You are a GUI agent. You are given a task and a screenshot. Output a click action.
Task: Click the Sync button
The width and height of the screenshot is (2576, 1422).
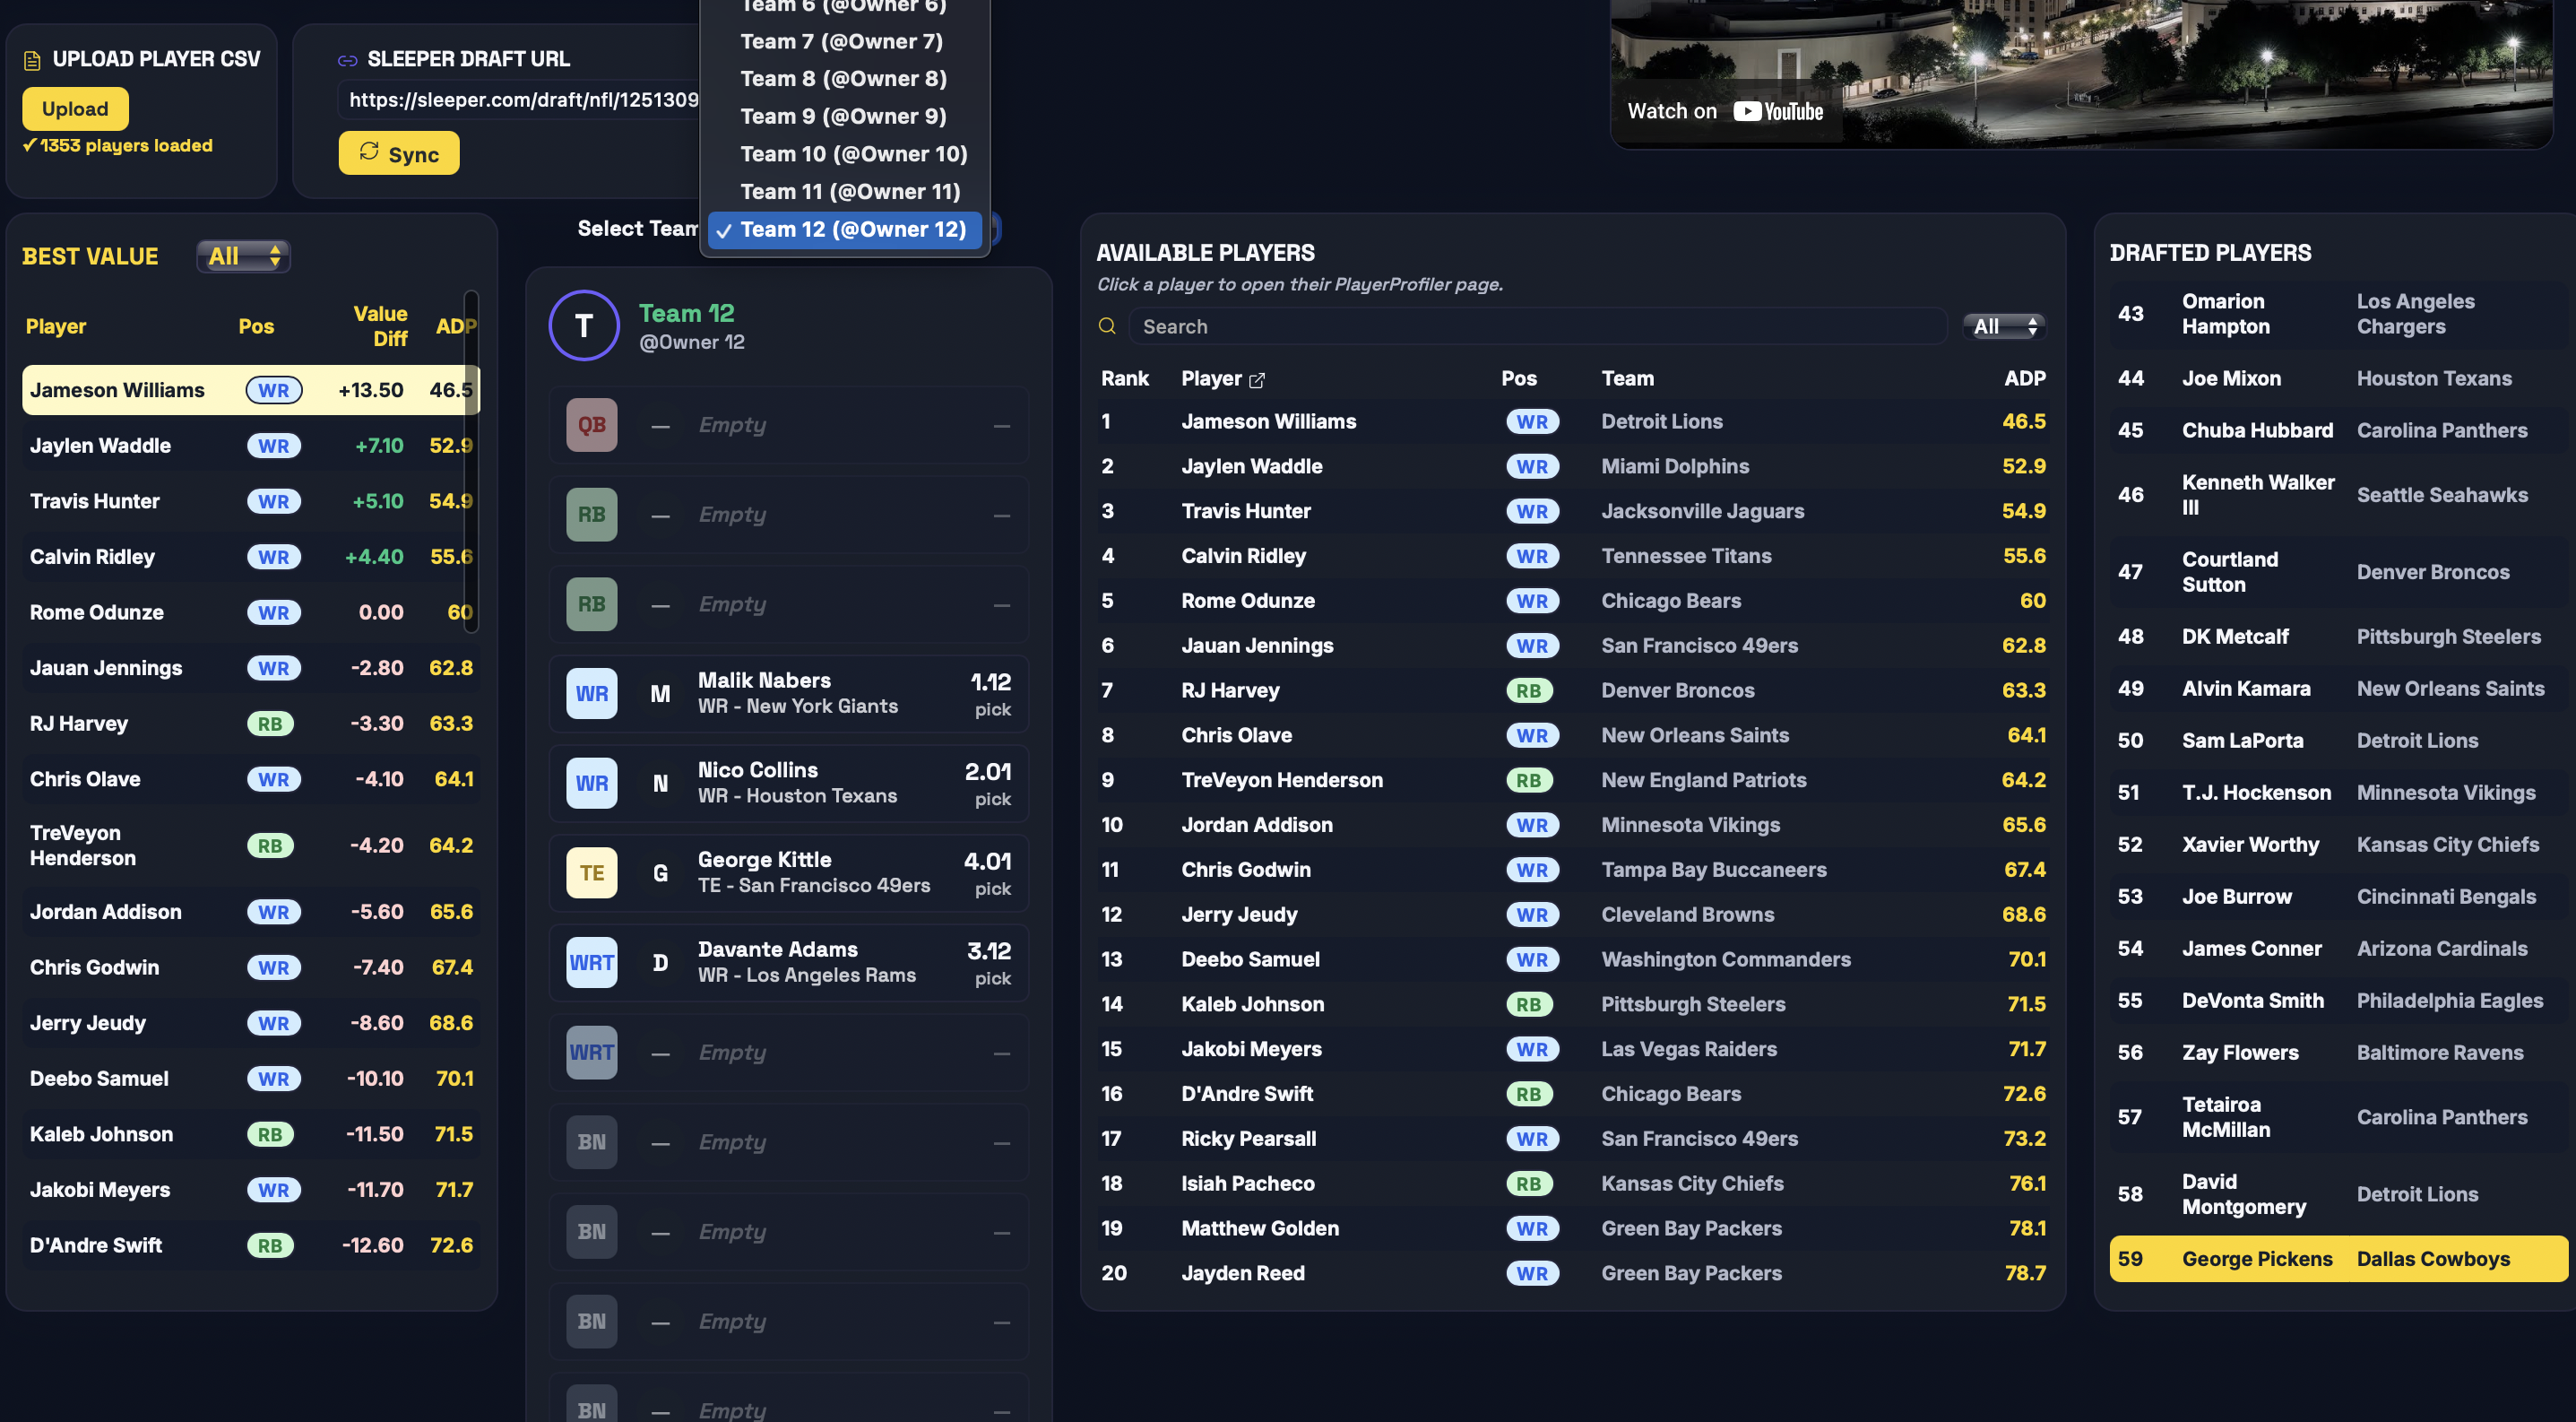(399, 153)
